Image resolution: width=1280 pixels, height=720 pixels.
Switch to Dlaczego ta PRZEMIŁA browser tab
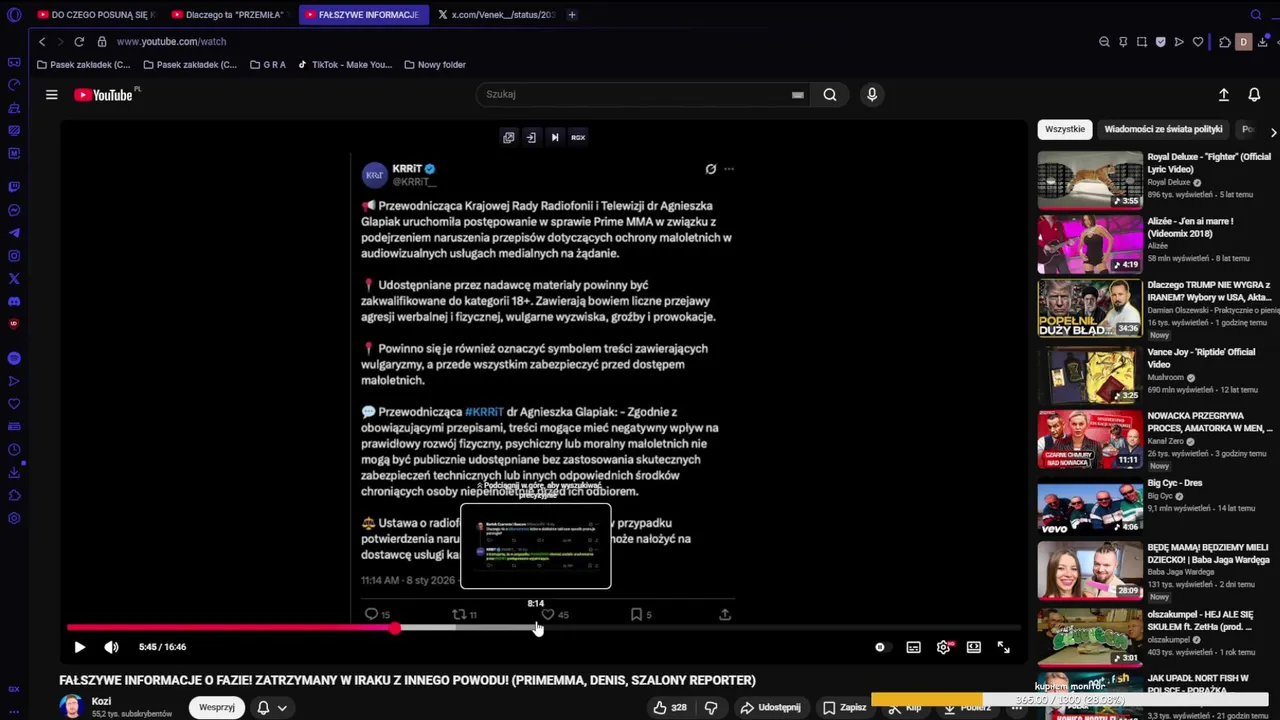tap(230, 15)
